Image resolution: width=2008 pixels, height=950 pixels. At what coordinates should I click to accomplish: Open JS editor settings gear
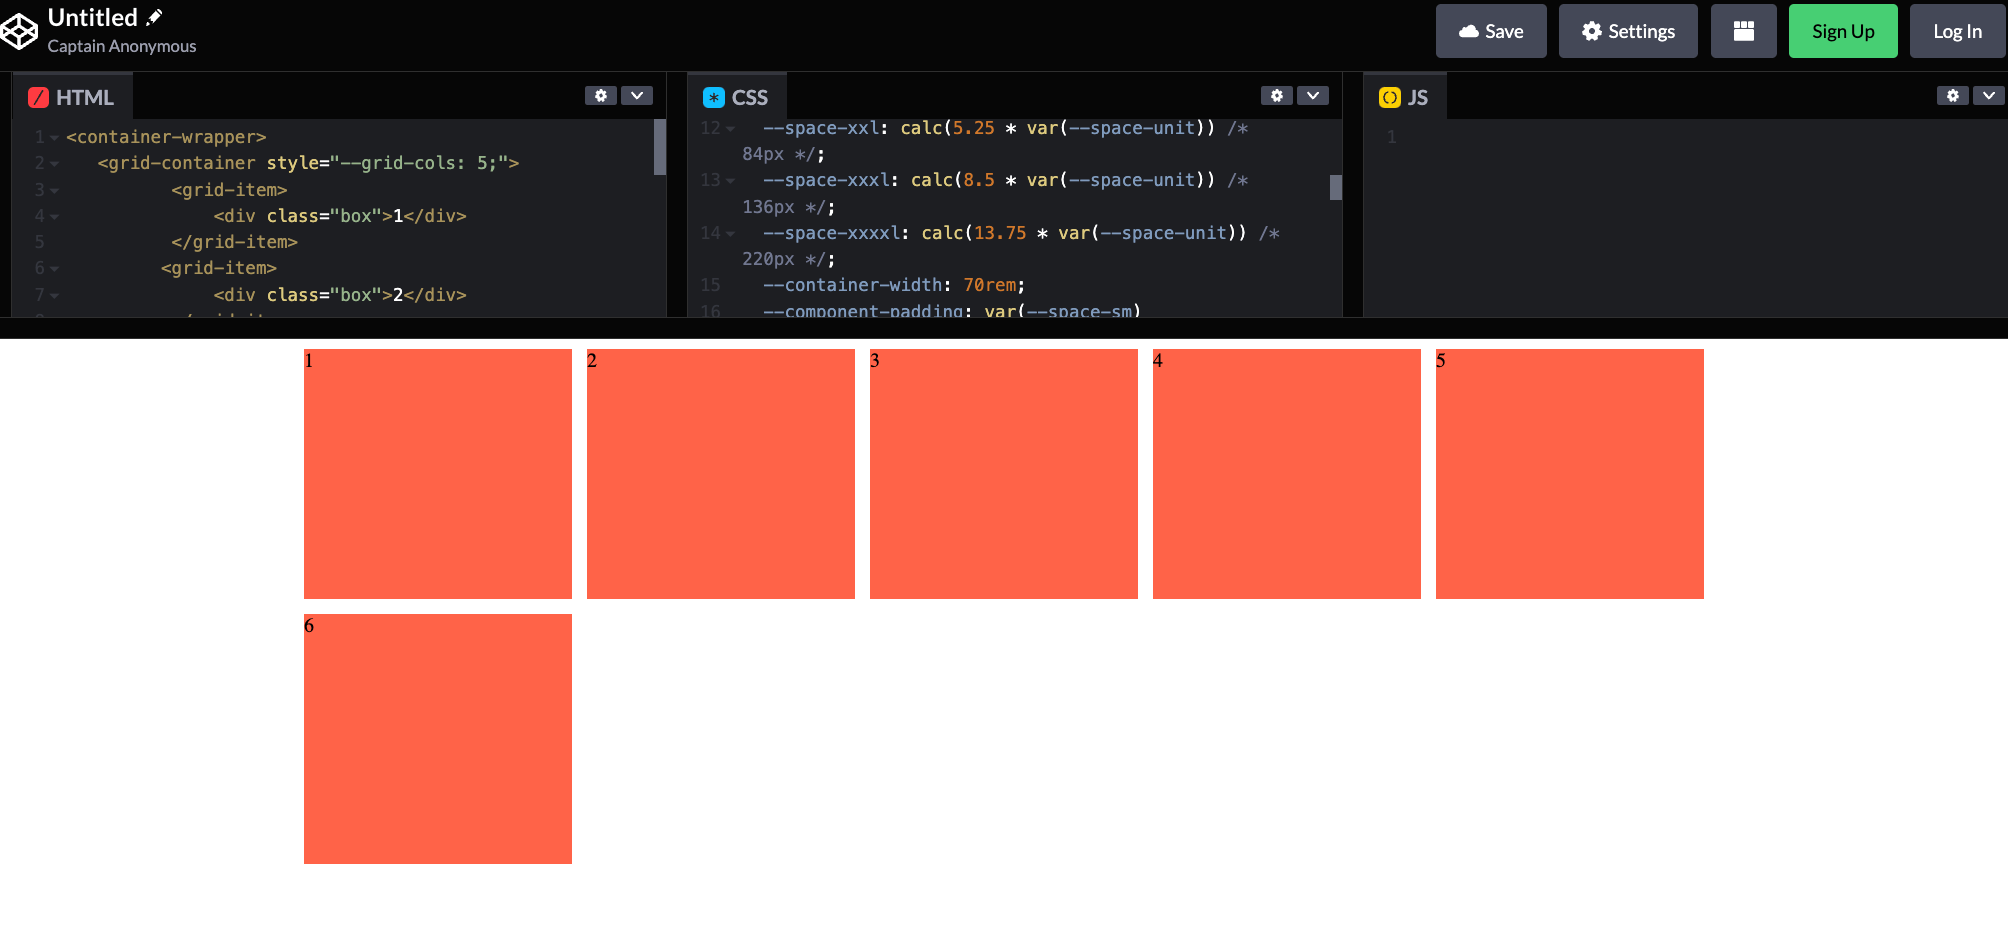pyautogui.click(x=1953, y=95)
